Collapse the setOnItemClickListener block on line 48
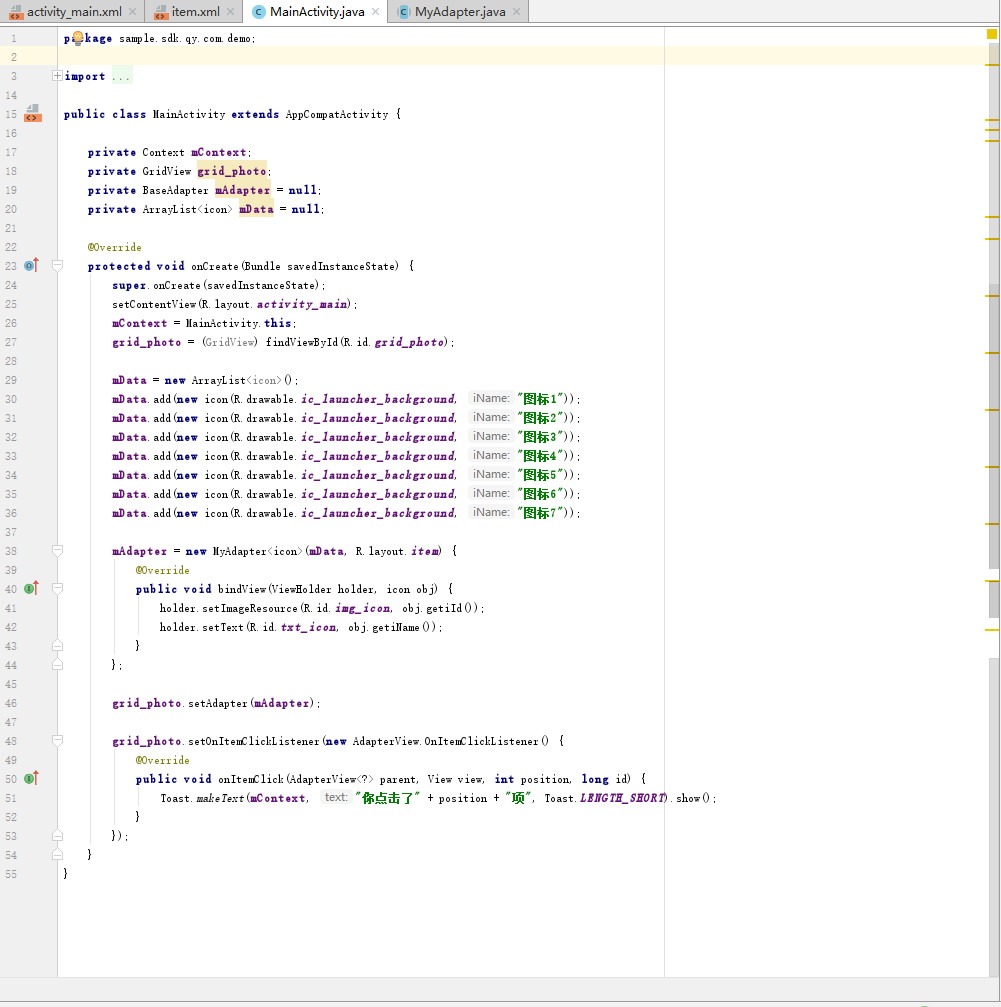This screenshot has width=1001, height=1007. coord(58,741)
